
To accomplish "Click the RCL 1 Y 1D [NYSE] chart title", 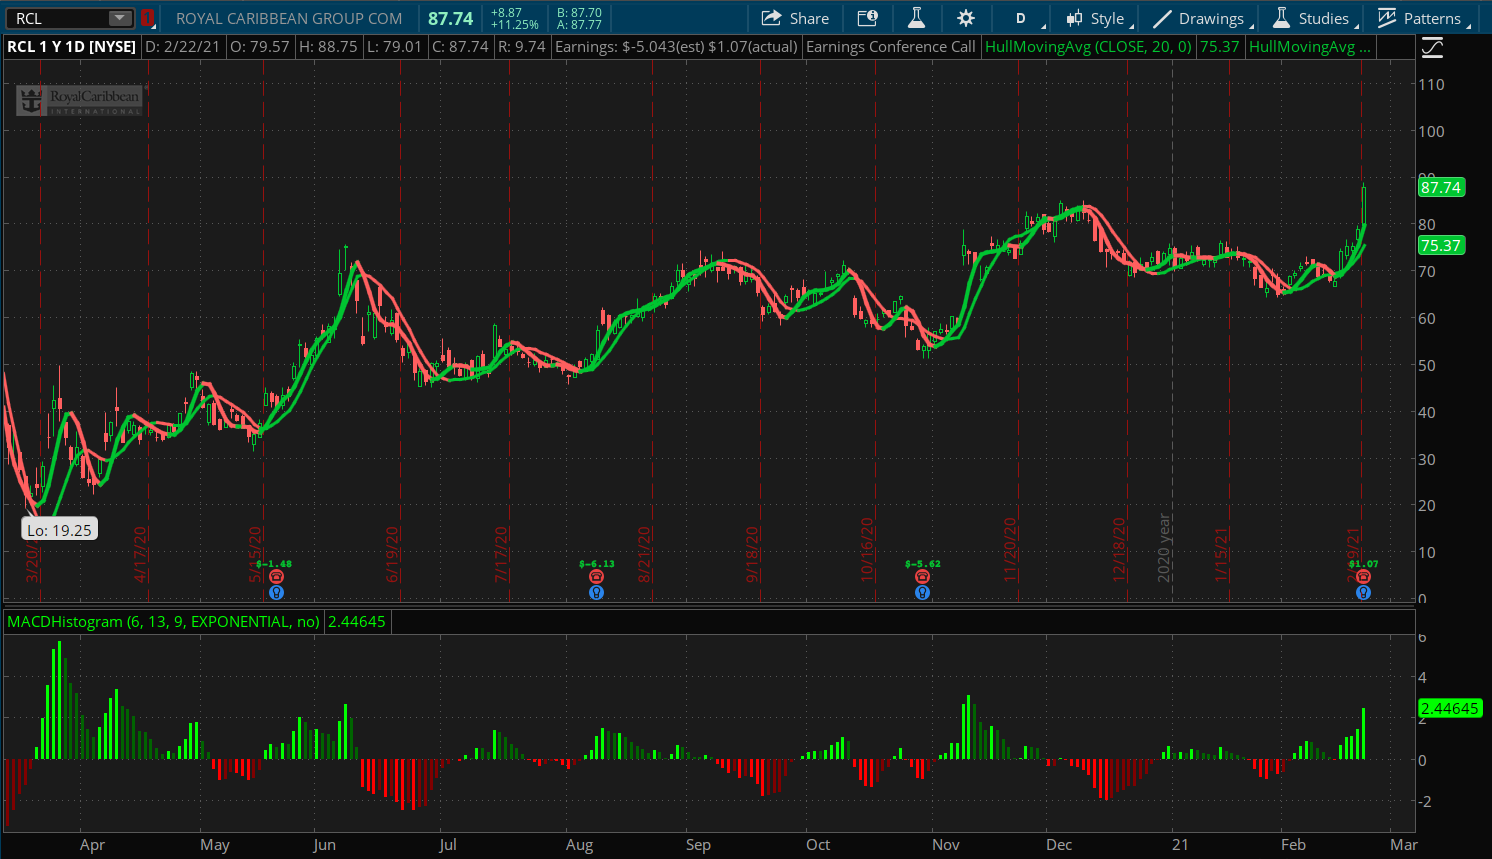I will point(72,47).
